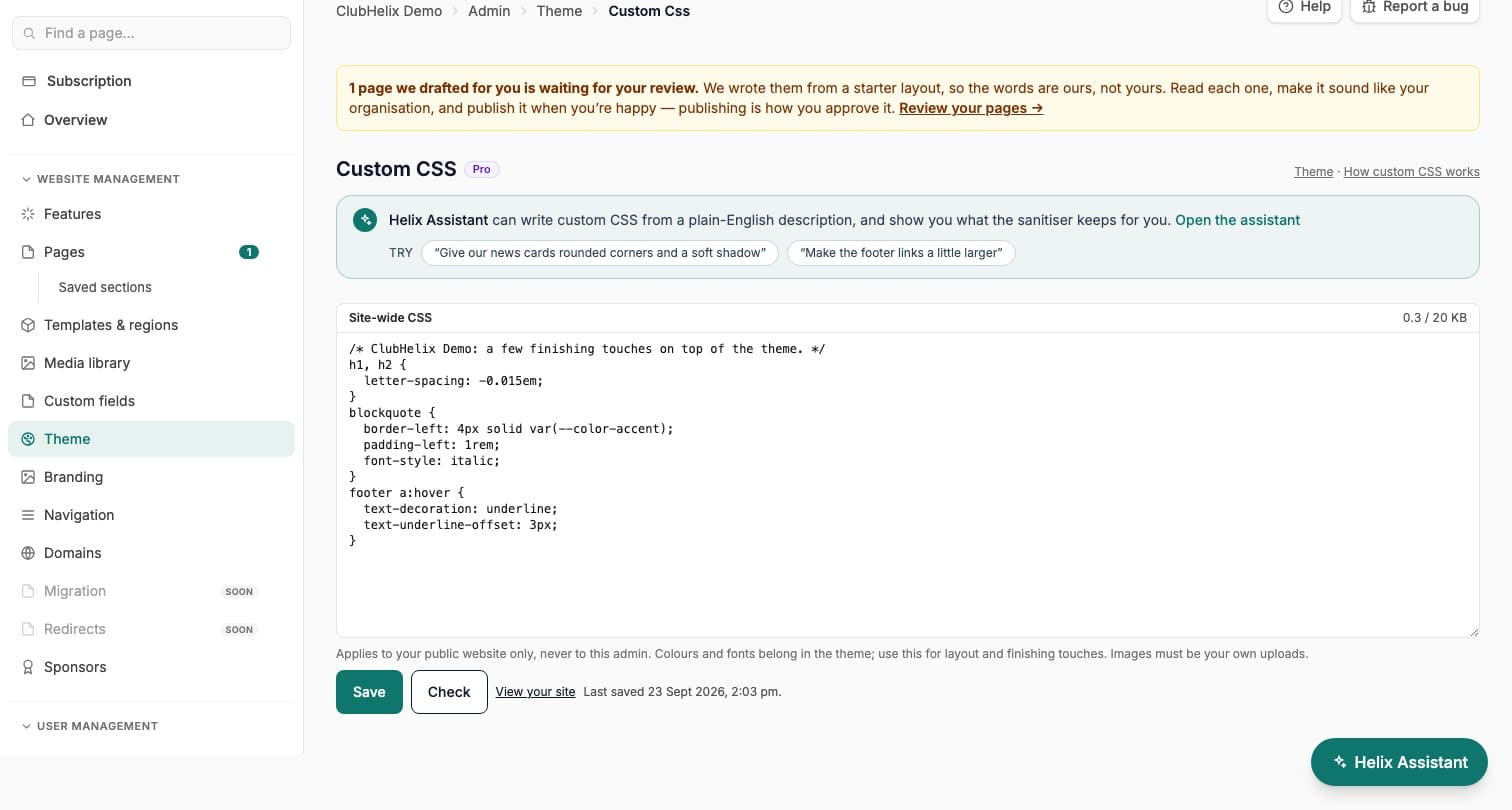Click the Subscription card icon
1512x810 pixels.
pyautogui.click(x=29, y=81)
